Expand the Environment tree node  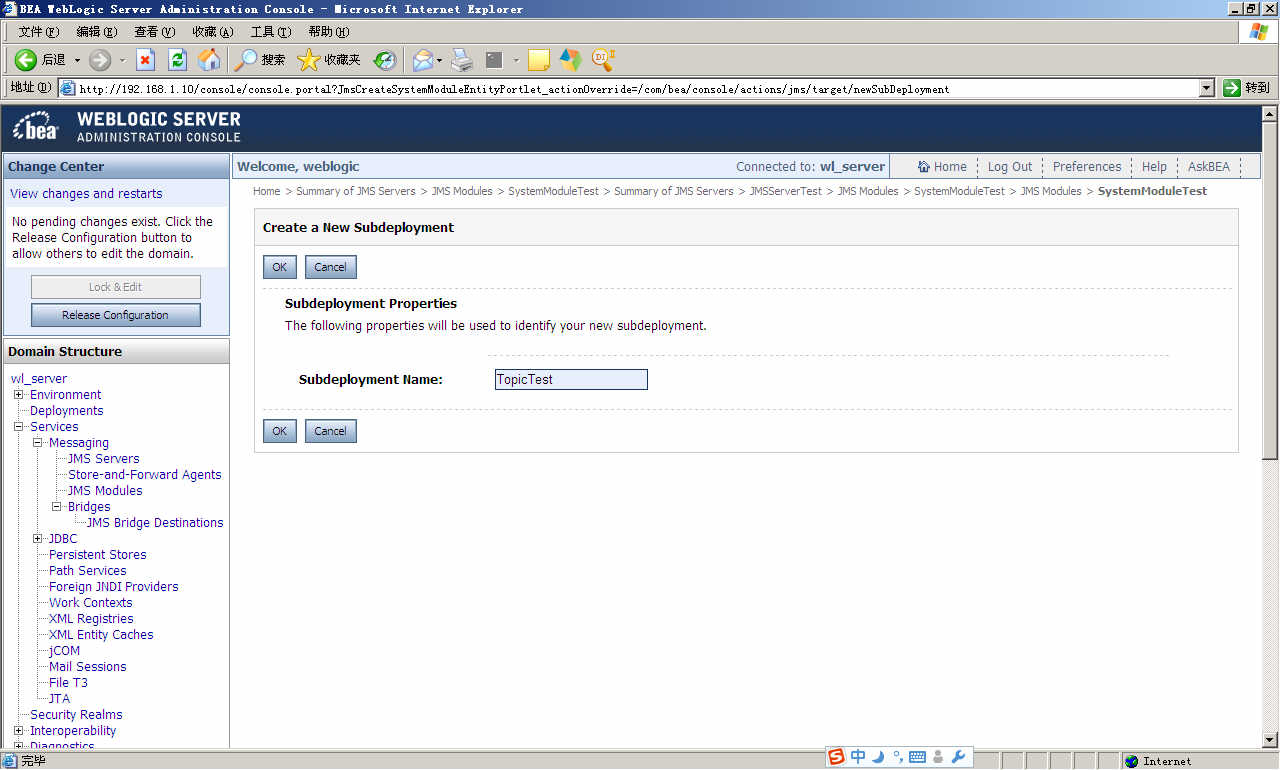click(x=18, y=394)
